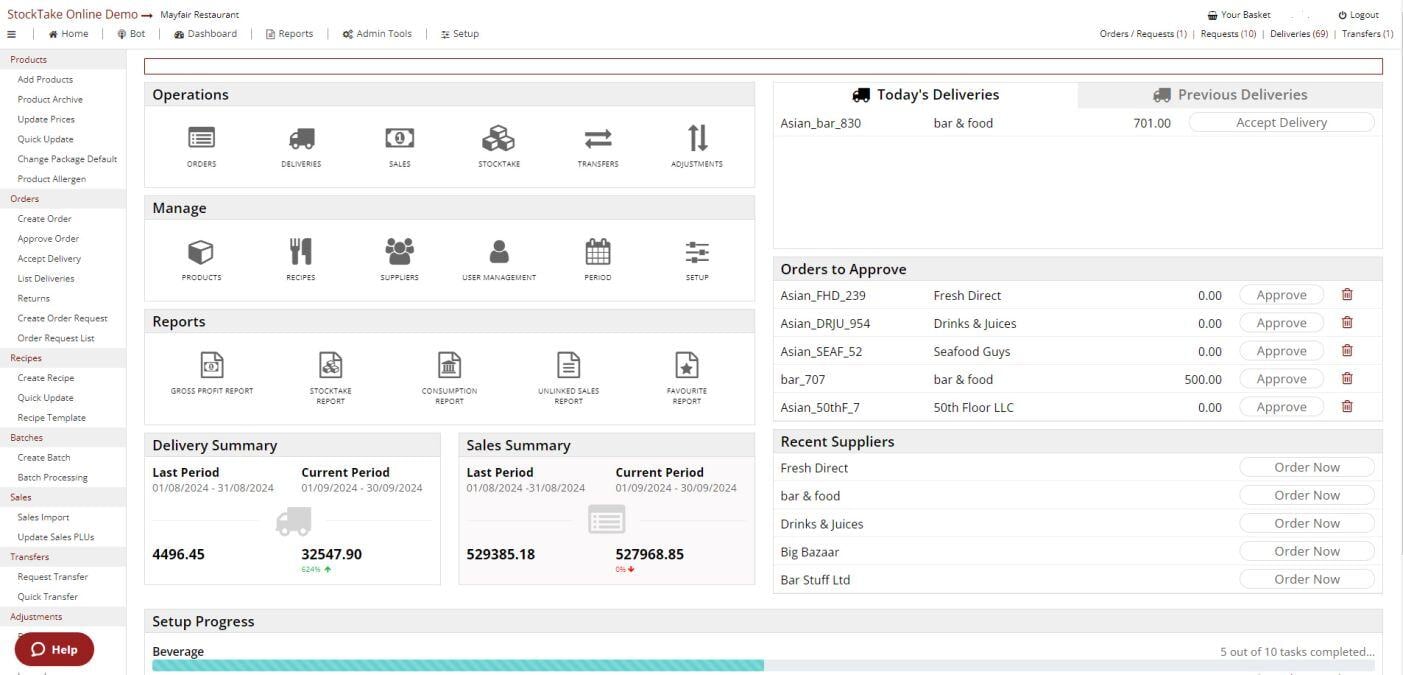Toggle the hamburger sidebar menu
The image size is (1403, 675).
[12, 34]
